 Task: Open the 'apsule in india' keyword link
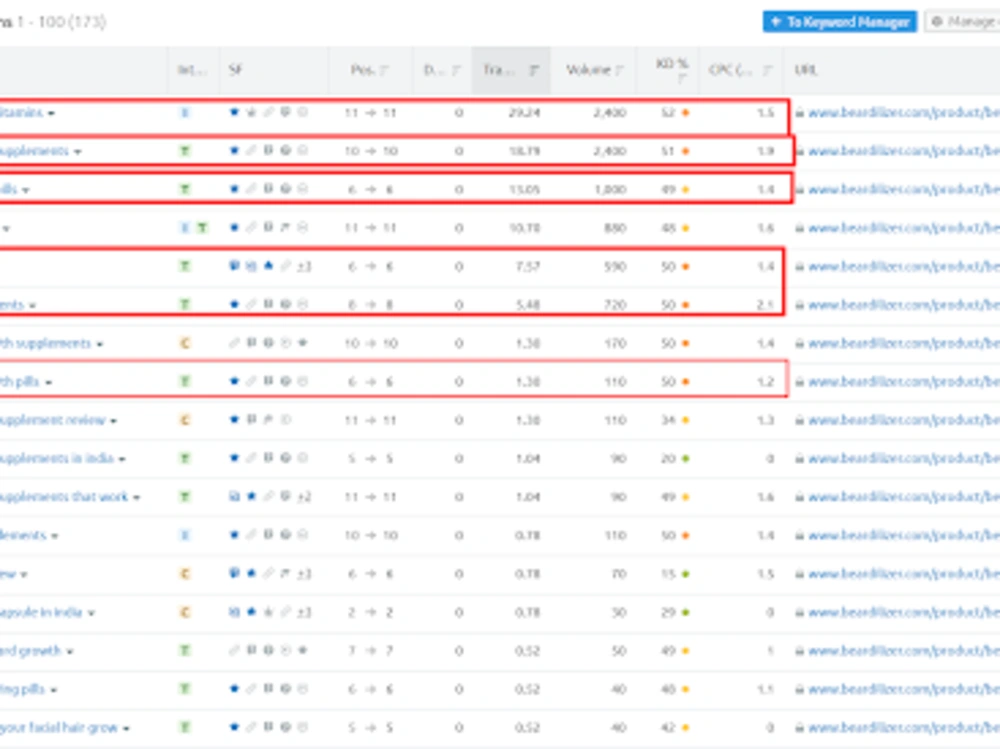(x=41, y=612)
